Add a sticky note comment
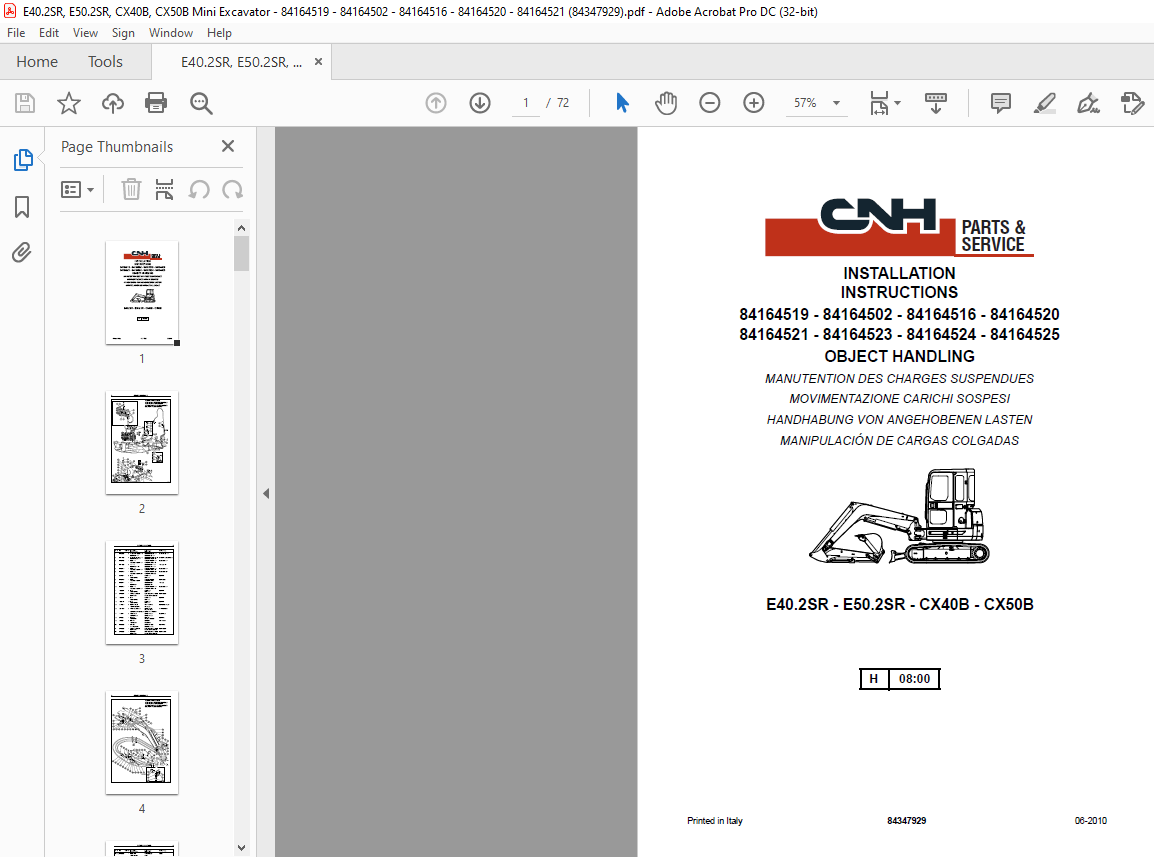The width and height of the screenshot is (1154, 857). click(x=1000, y=103)
